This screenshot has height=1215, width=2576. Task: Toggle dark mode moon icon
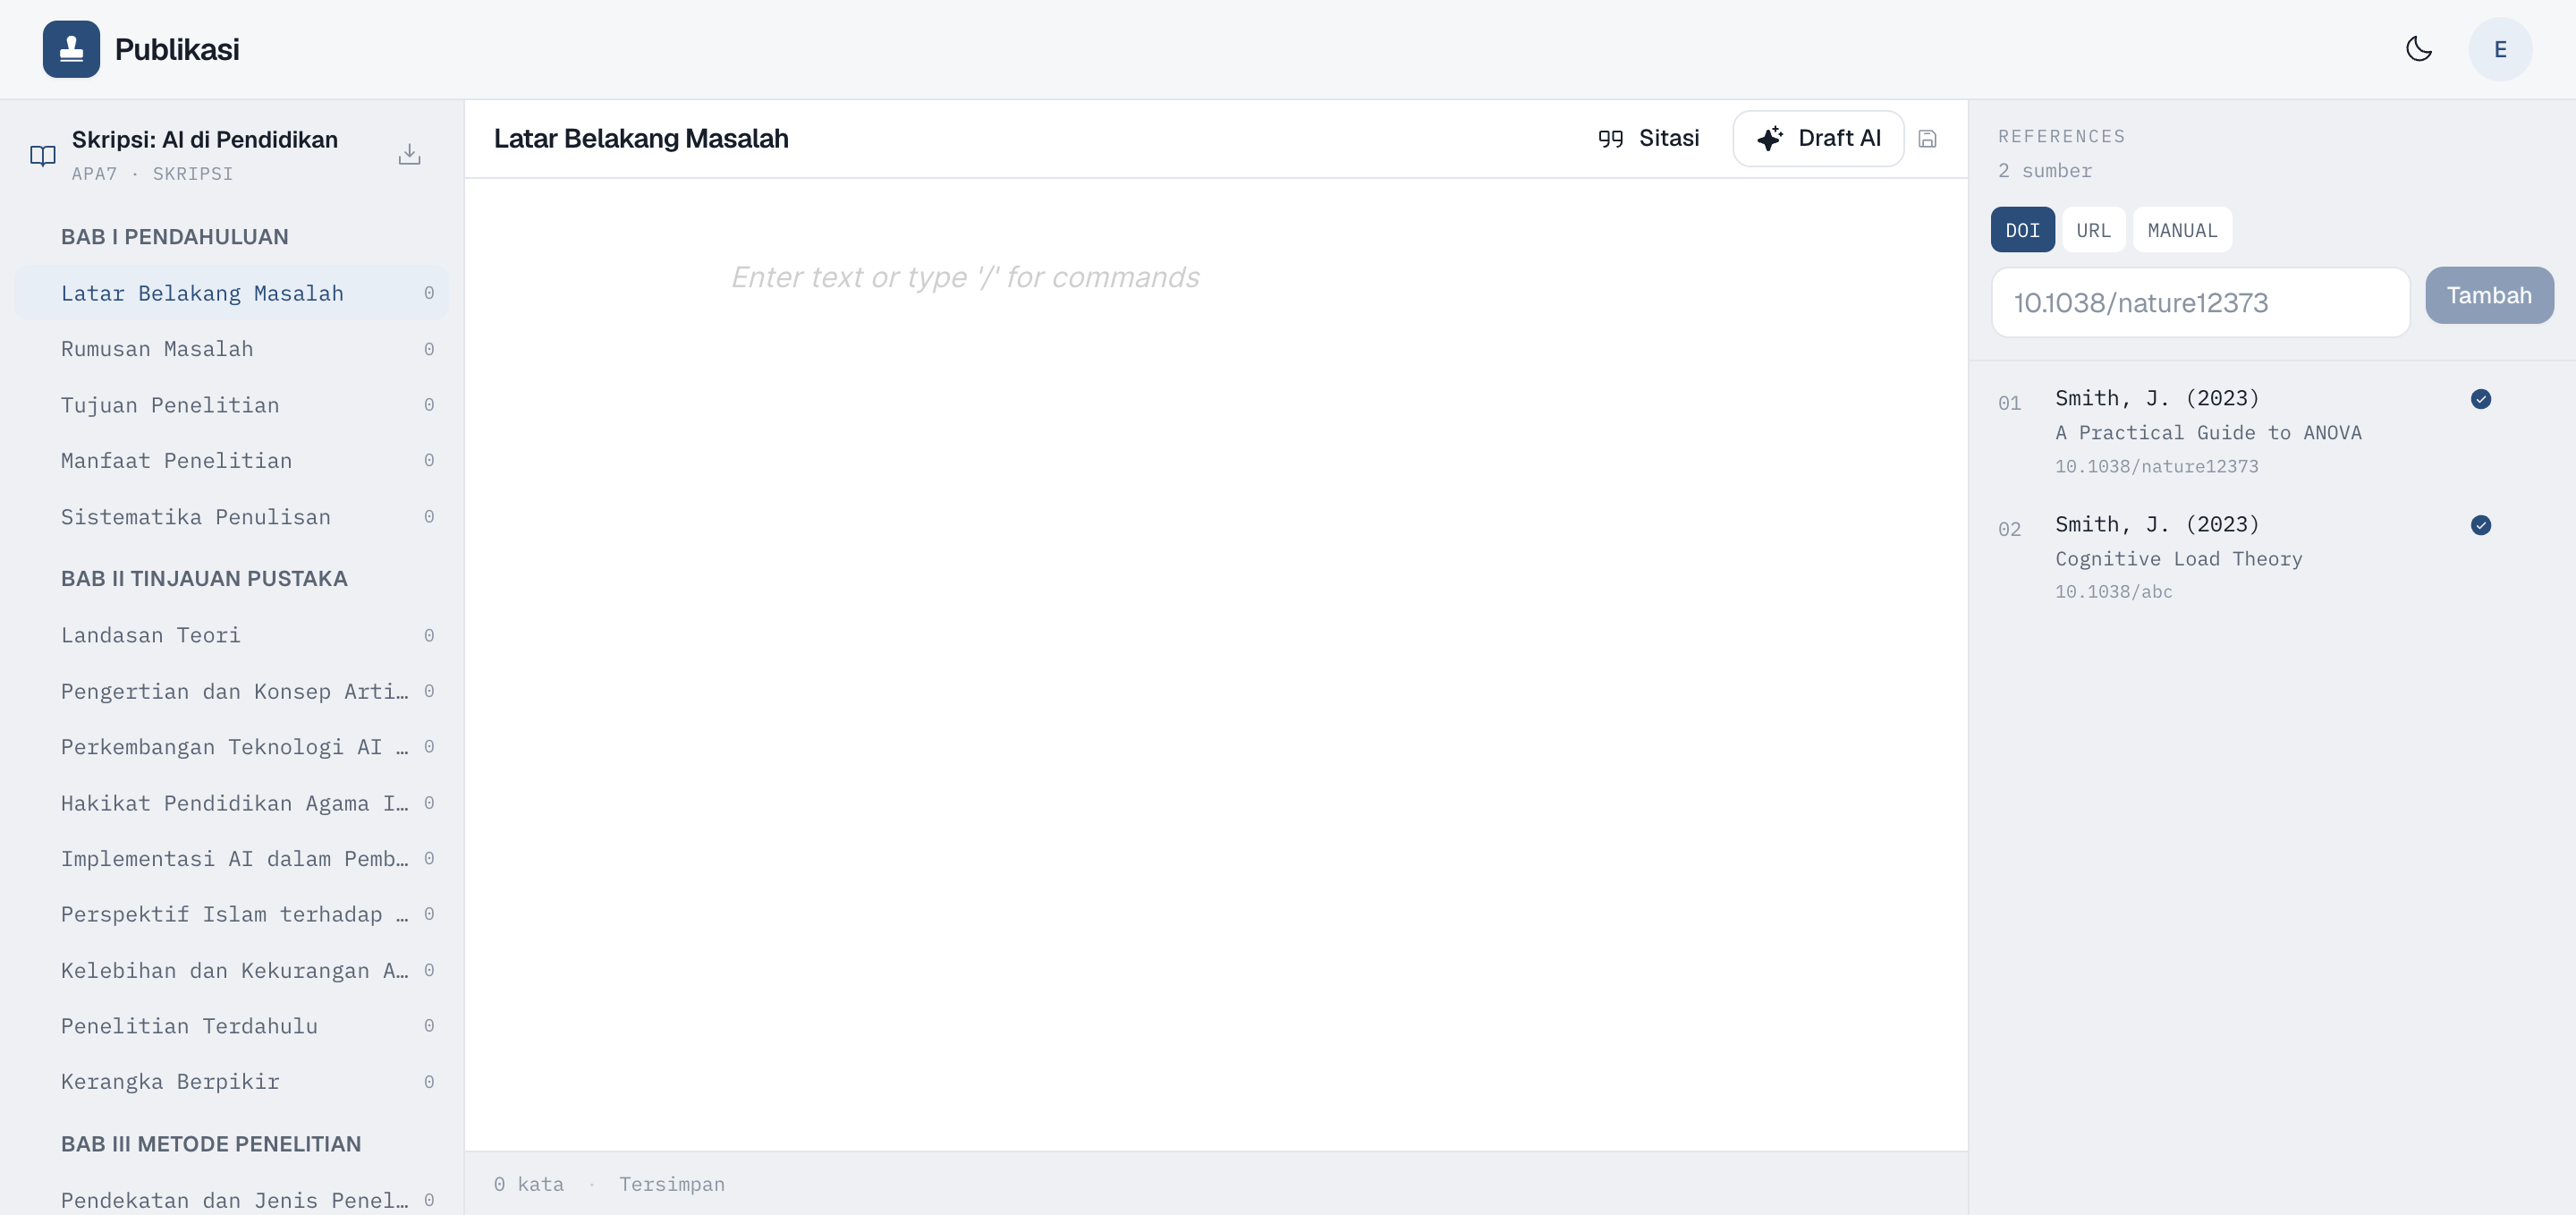point(2418,49)
